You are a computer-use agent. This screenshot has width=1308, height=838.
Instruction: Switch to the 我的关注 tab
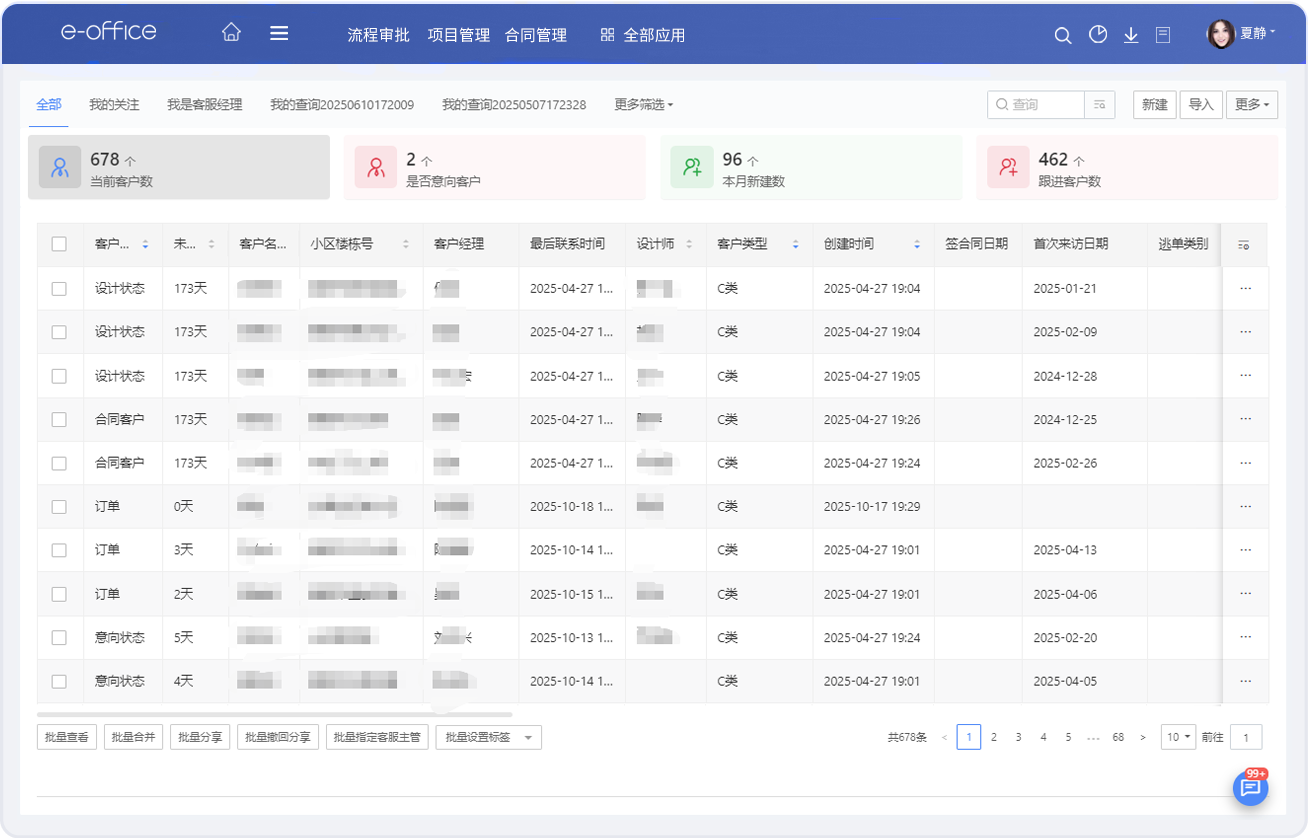tap(114, 105)
